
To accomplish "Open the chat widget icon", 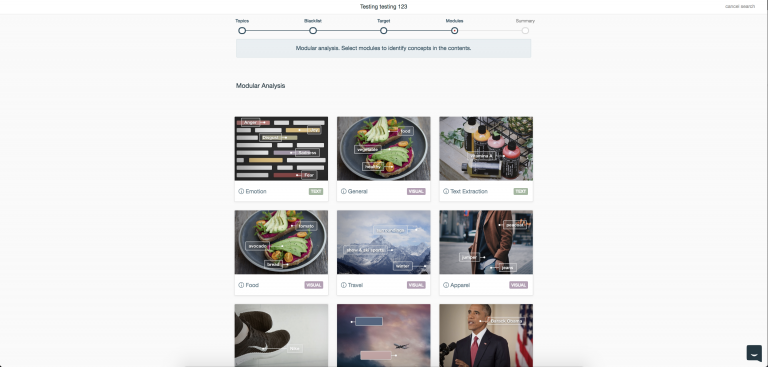I will [754, 353].
